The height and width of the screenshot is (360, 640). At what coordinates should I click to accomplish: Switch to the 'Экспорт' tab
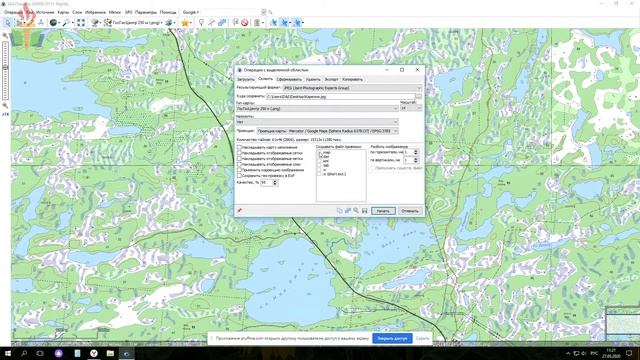tap(331, 80)
